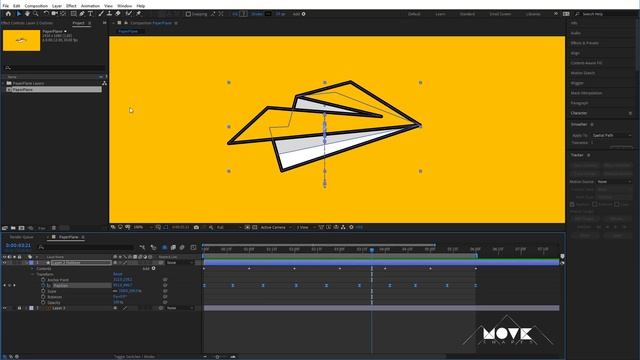Select the Pan Behind anchor point tool
Screen dimensions: 640x360
click(x=63, y=14)
